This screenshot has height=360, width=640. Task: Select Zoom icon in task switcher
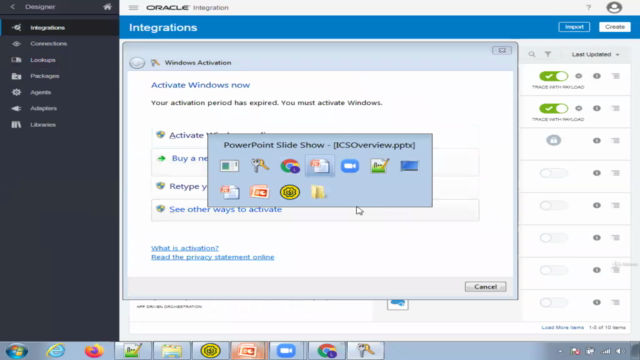point(350,166)
